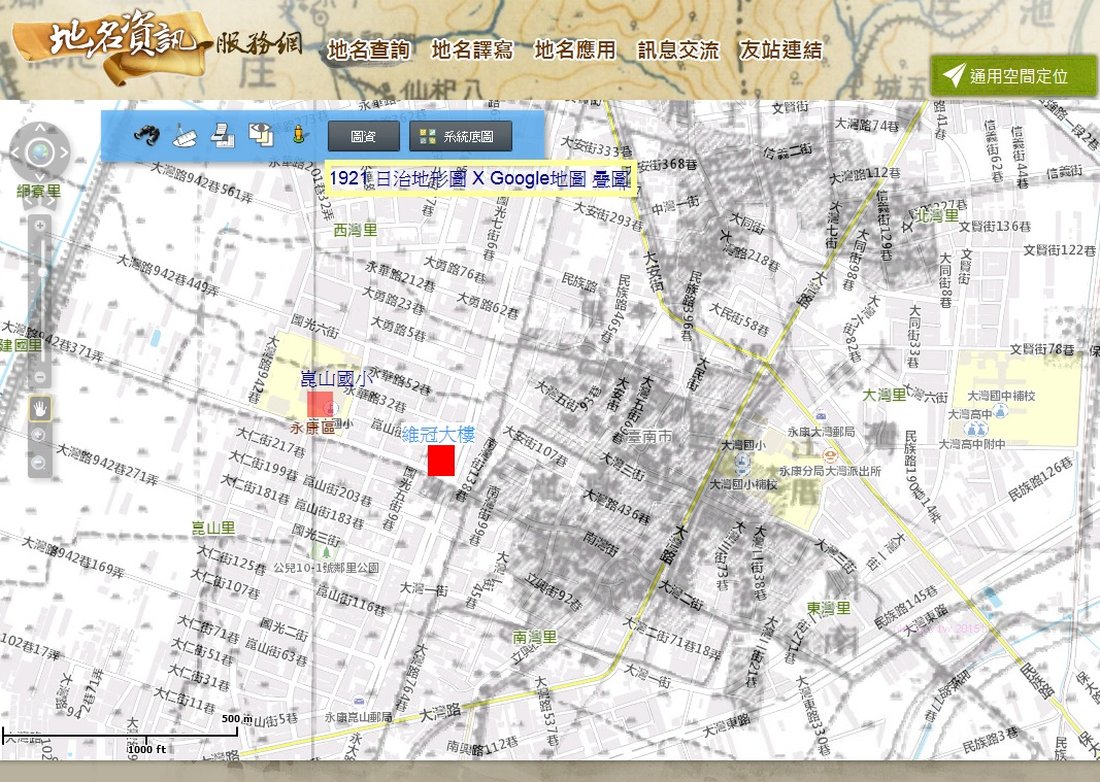Go to 友站連結 links menu

click(780, 50)
